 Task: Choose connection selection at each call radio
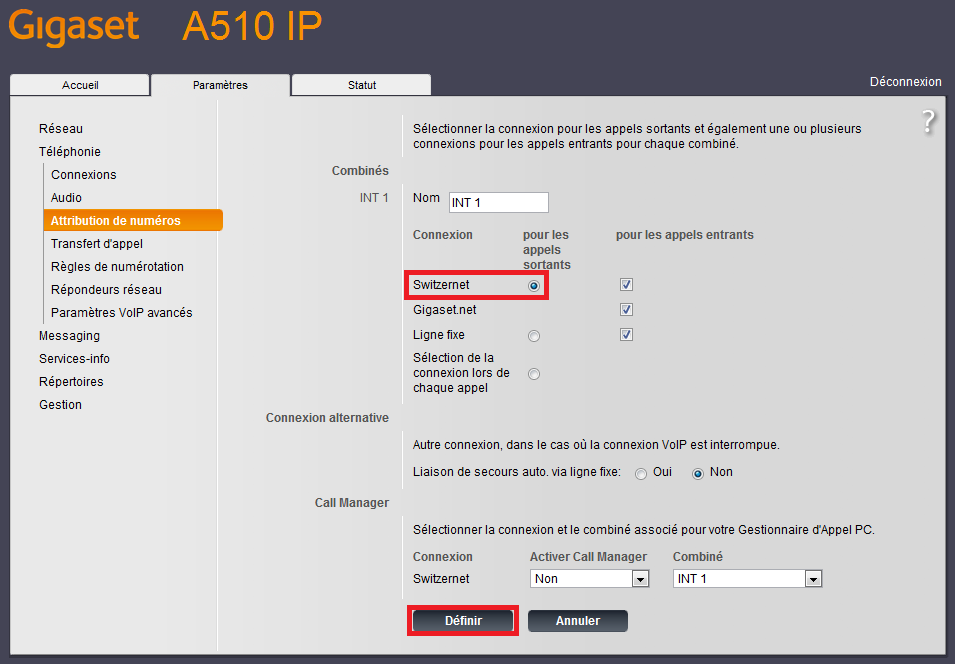(x=534, y=374)
